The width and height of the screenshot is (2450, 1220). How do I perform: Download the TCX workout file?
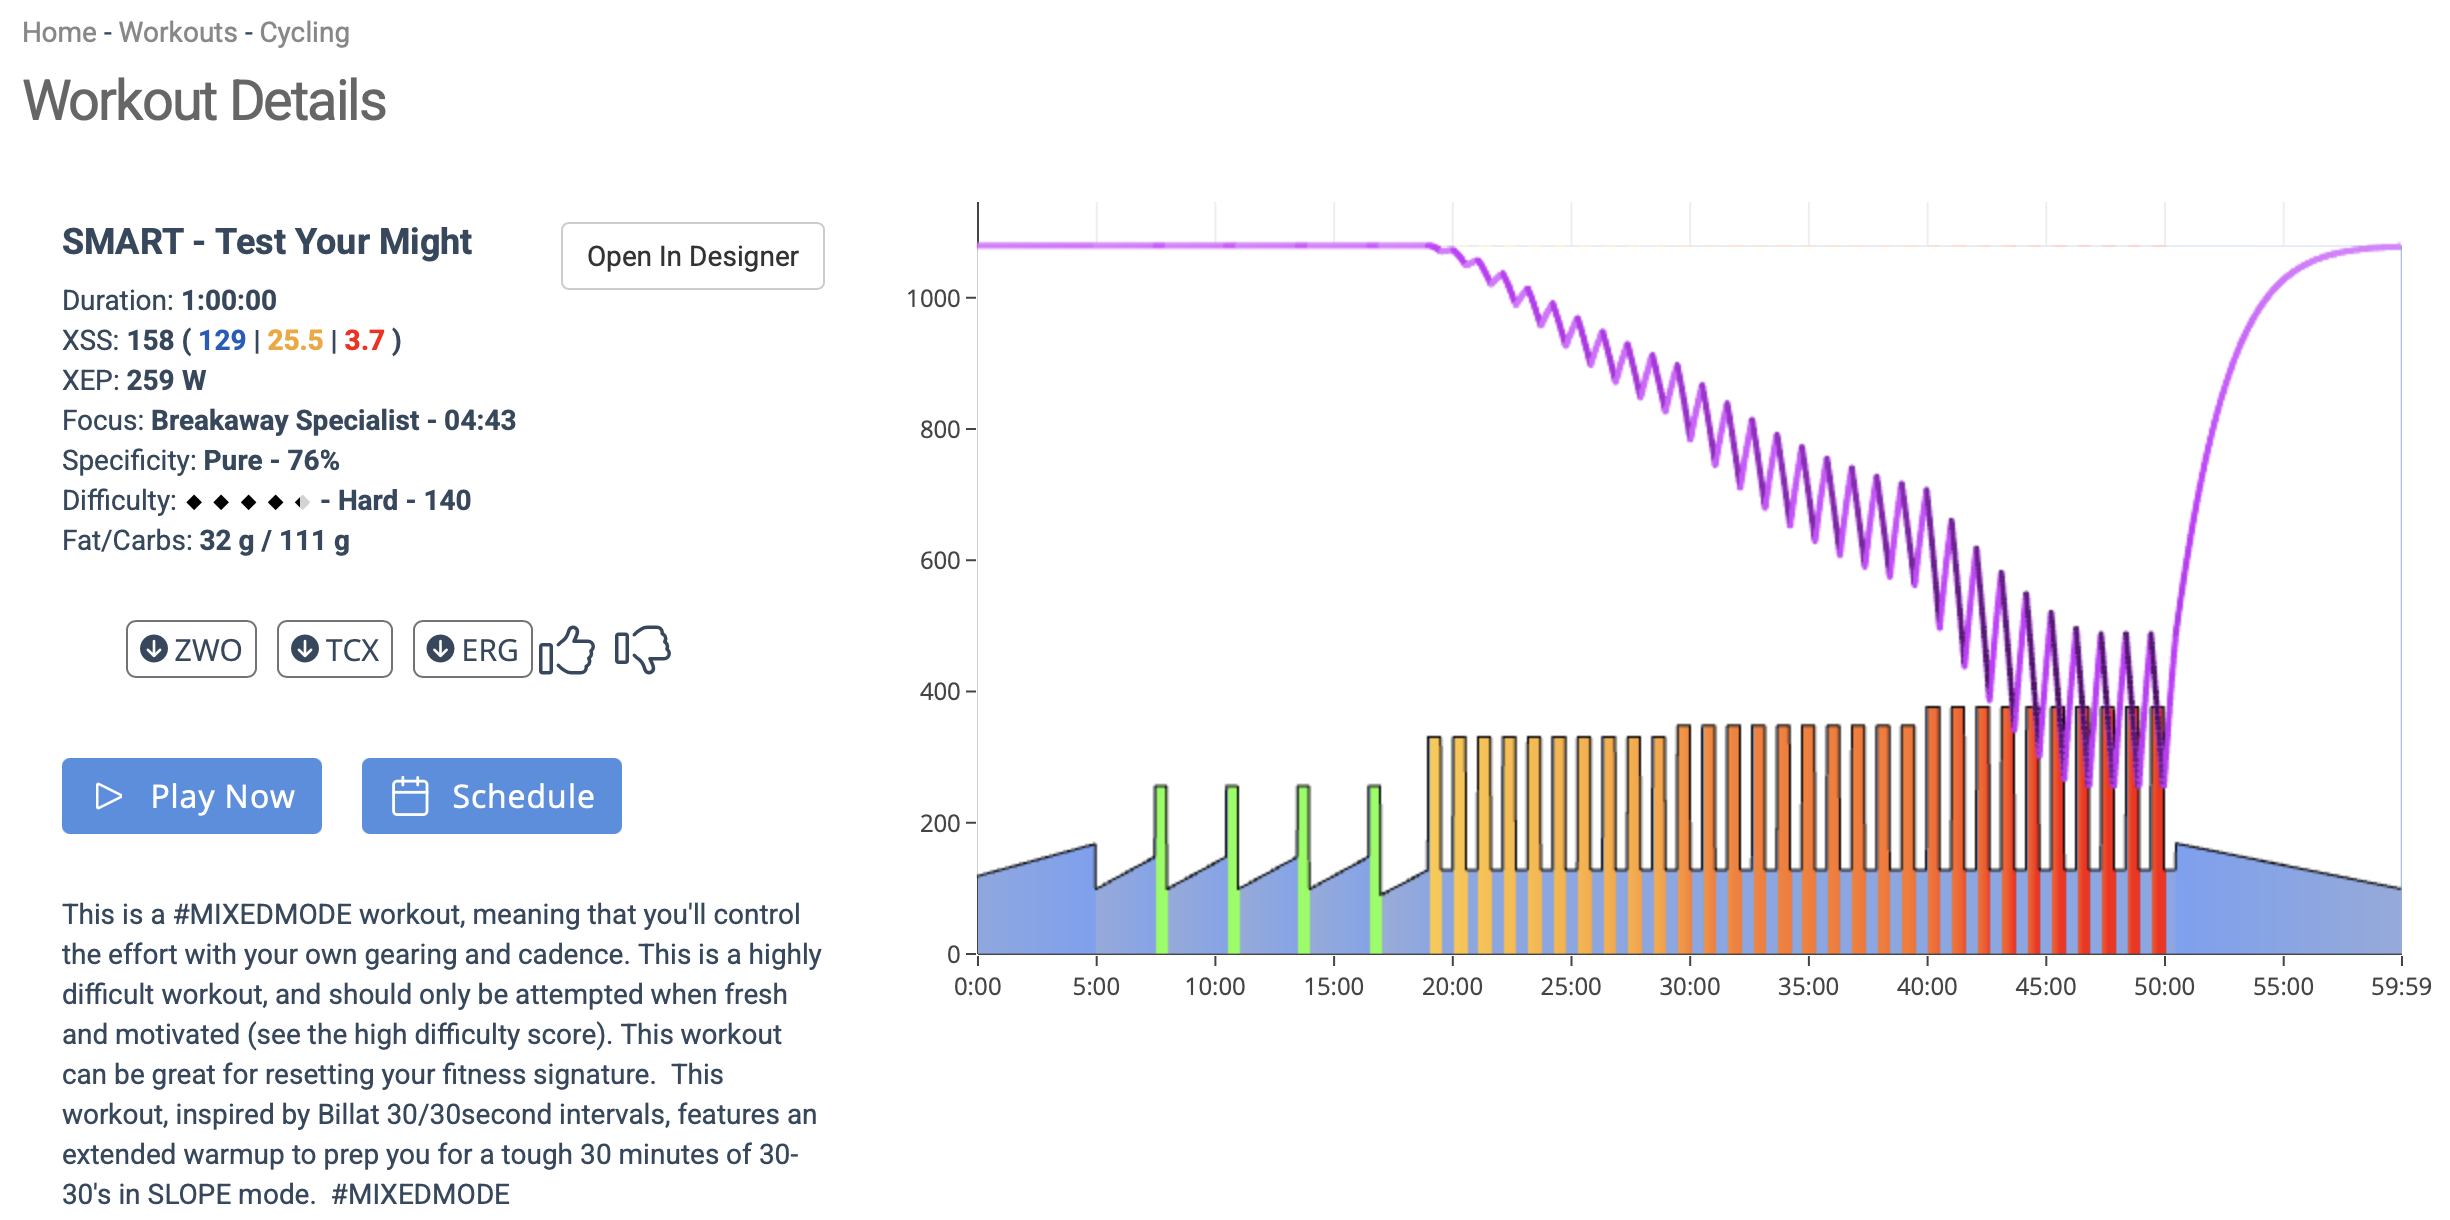pyautogui.click(x=335, y=650)
